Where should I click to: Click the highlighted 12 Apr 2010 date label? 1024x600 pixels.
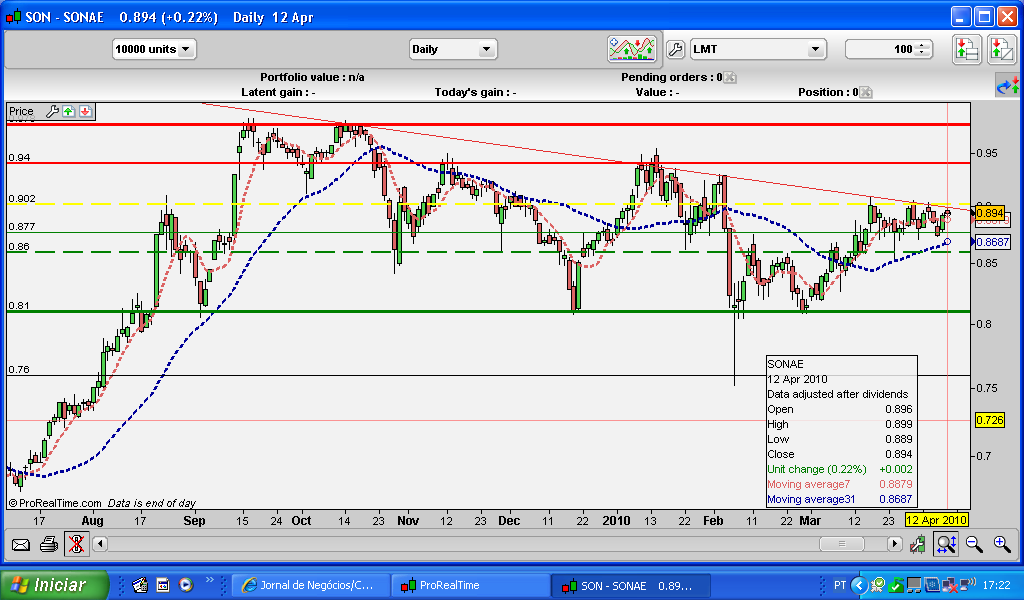tap(936, 520)
